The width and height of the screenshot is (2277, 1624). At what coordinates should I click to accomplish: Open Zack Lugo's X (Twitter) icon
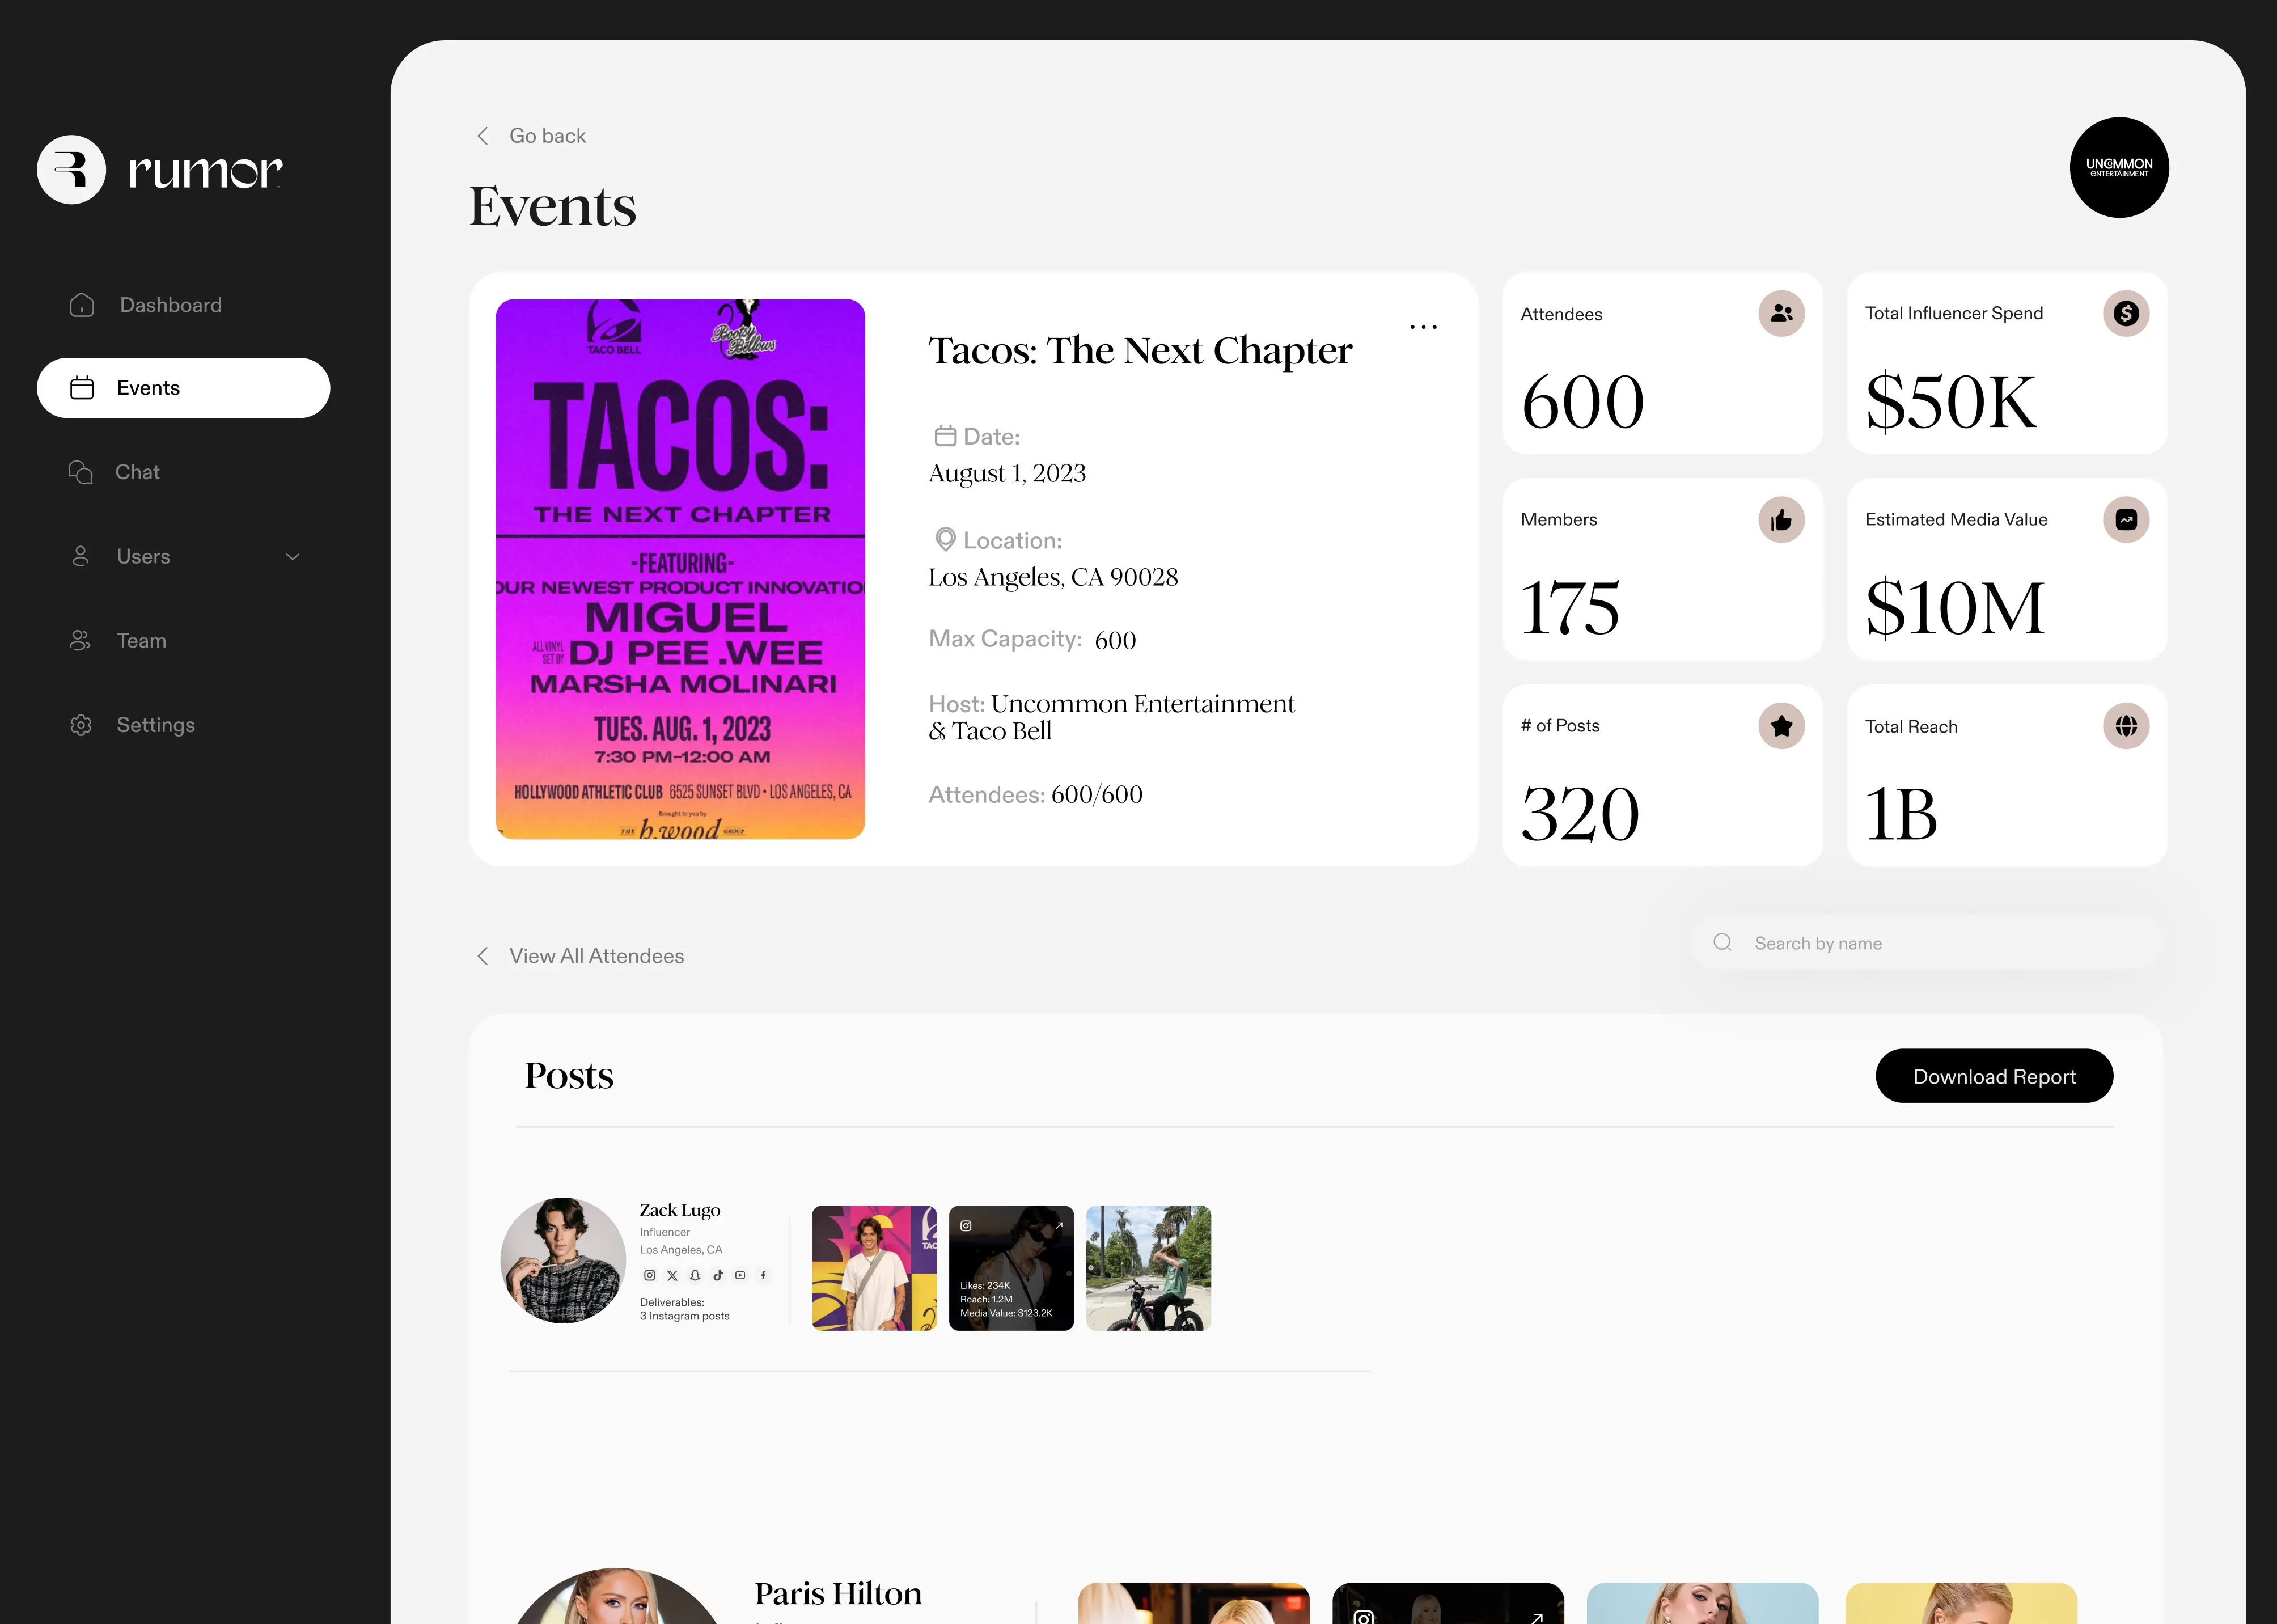point(672,1275)
